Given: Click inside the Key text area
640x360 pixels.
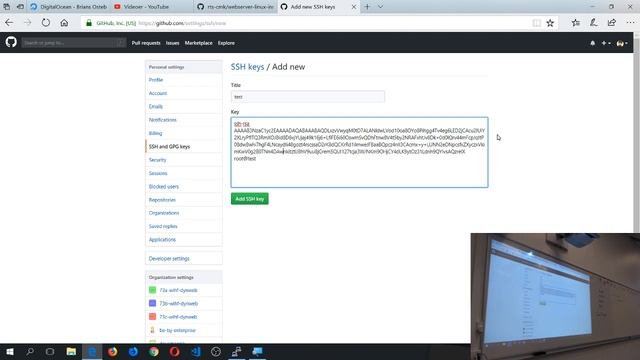Looking at the screenshot, I should tap(359, 152).
